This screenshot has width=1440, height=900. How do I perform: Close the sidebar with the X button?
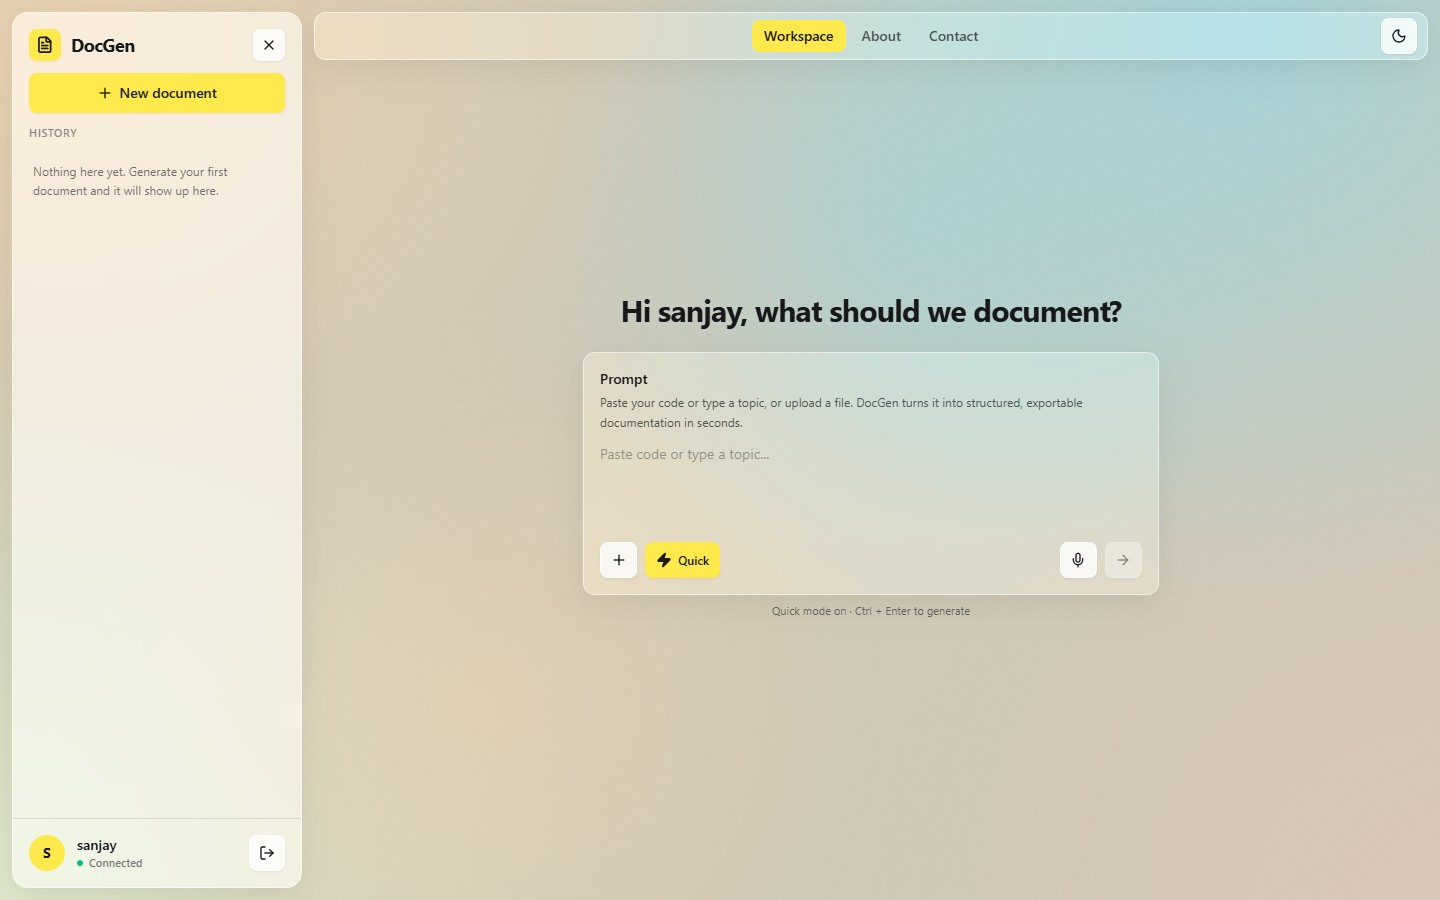(269, 45)
